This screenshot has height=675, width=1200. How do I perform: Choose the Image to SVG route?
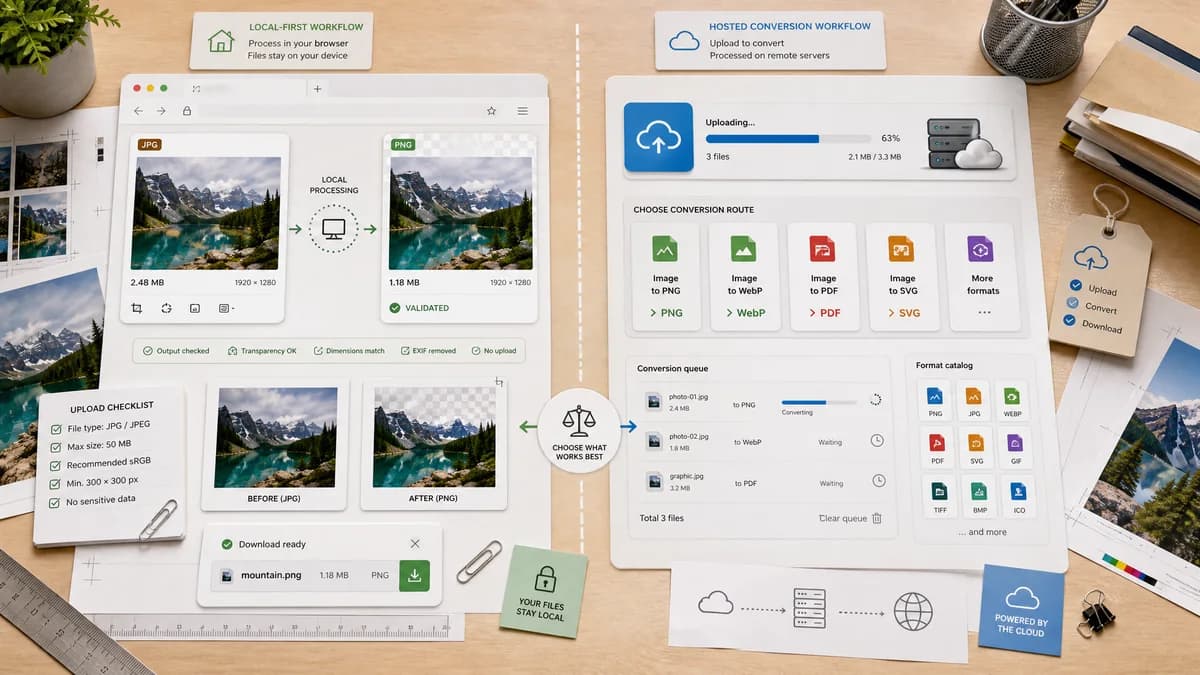pyautogui.click(x=902, y=277)
